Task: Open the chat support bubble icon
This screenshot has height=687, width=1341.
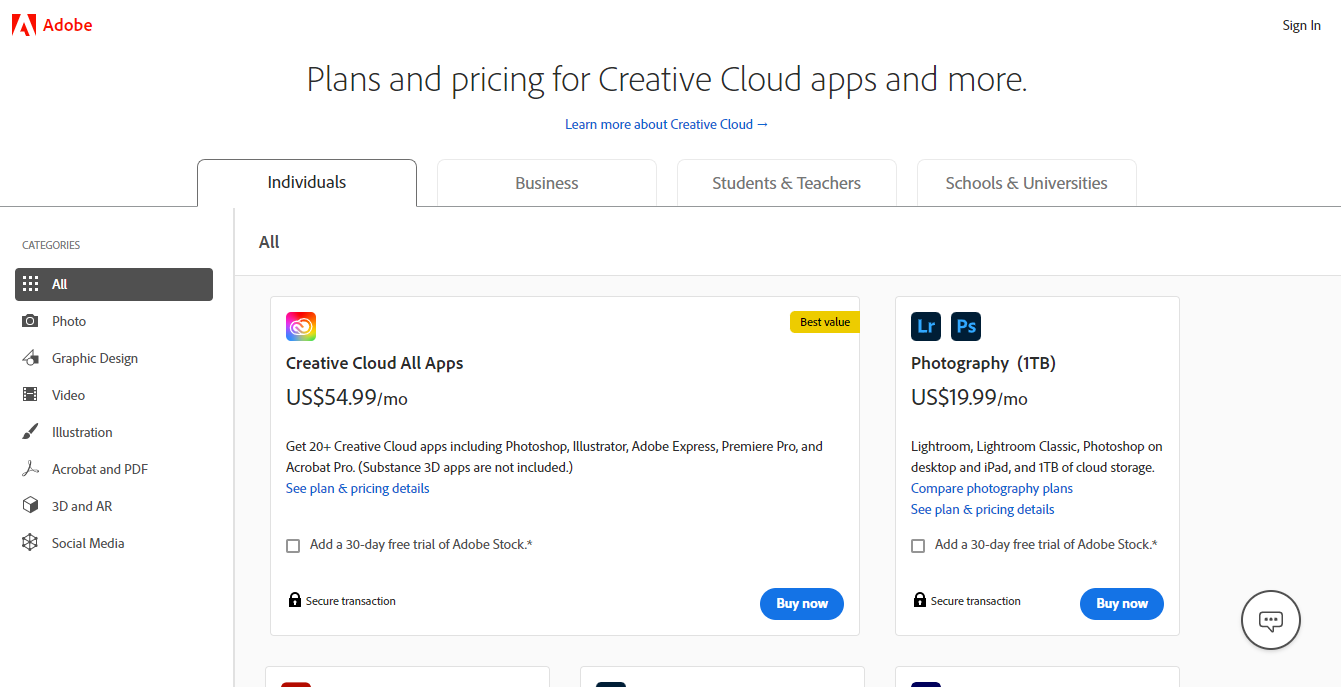Action: pos(1270,621)
